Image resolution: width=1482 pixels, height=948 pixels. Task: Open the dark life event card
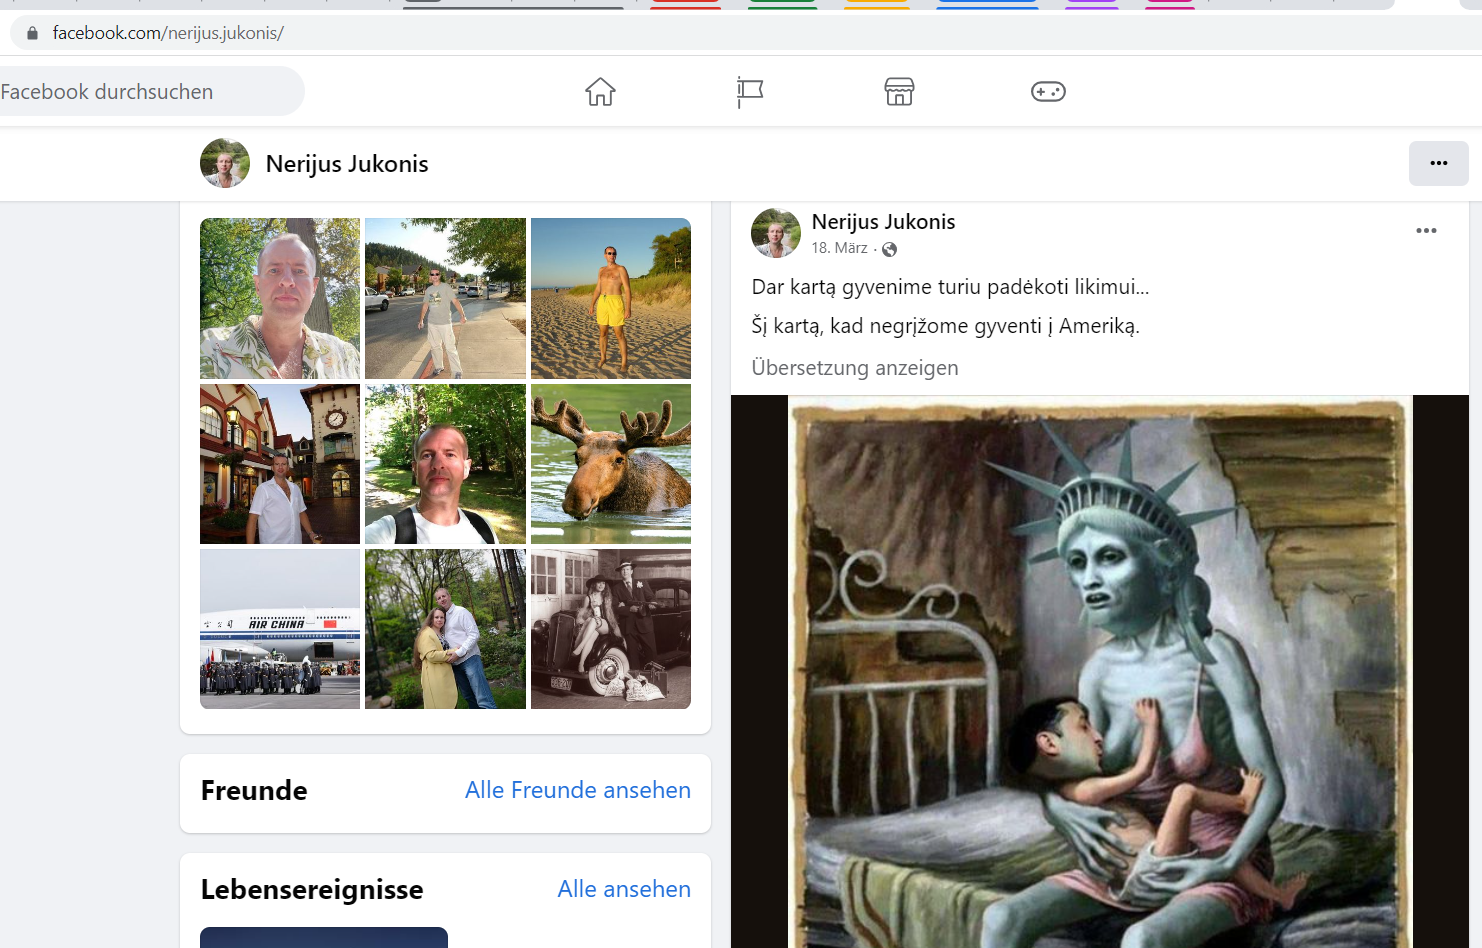click(324, 937)
